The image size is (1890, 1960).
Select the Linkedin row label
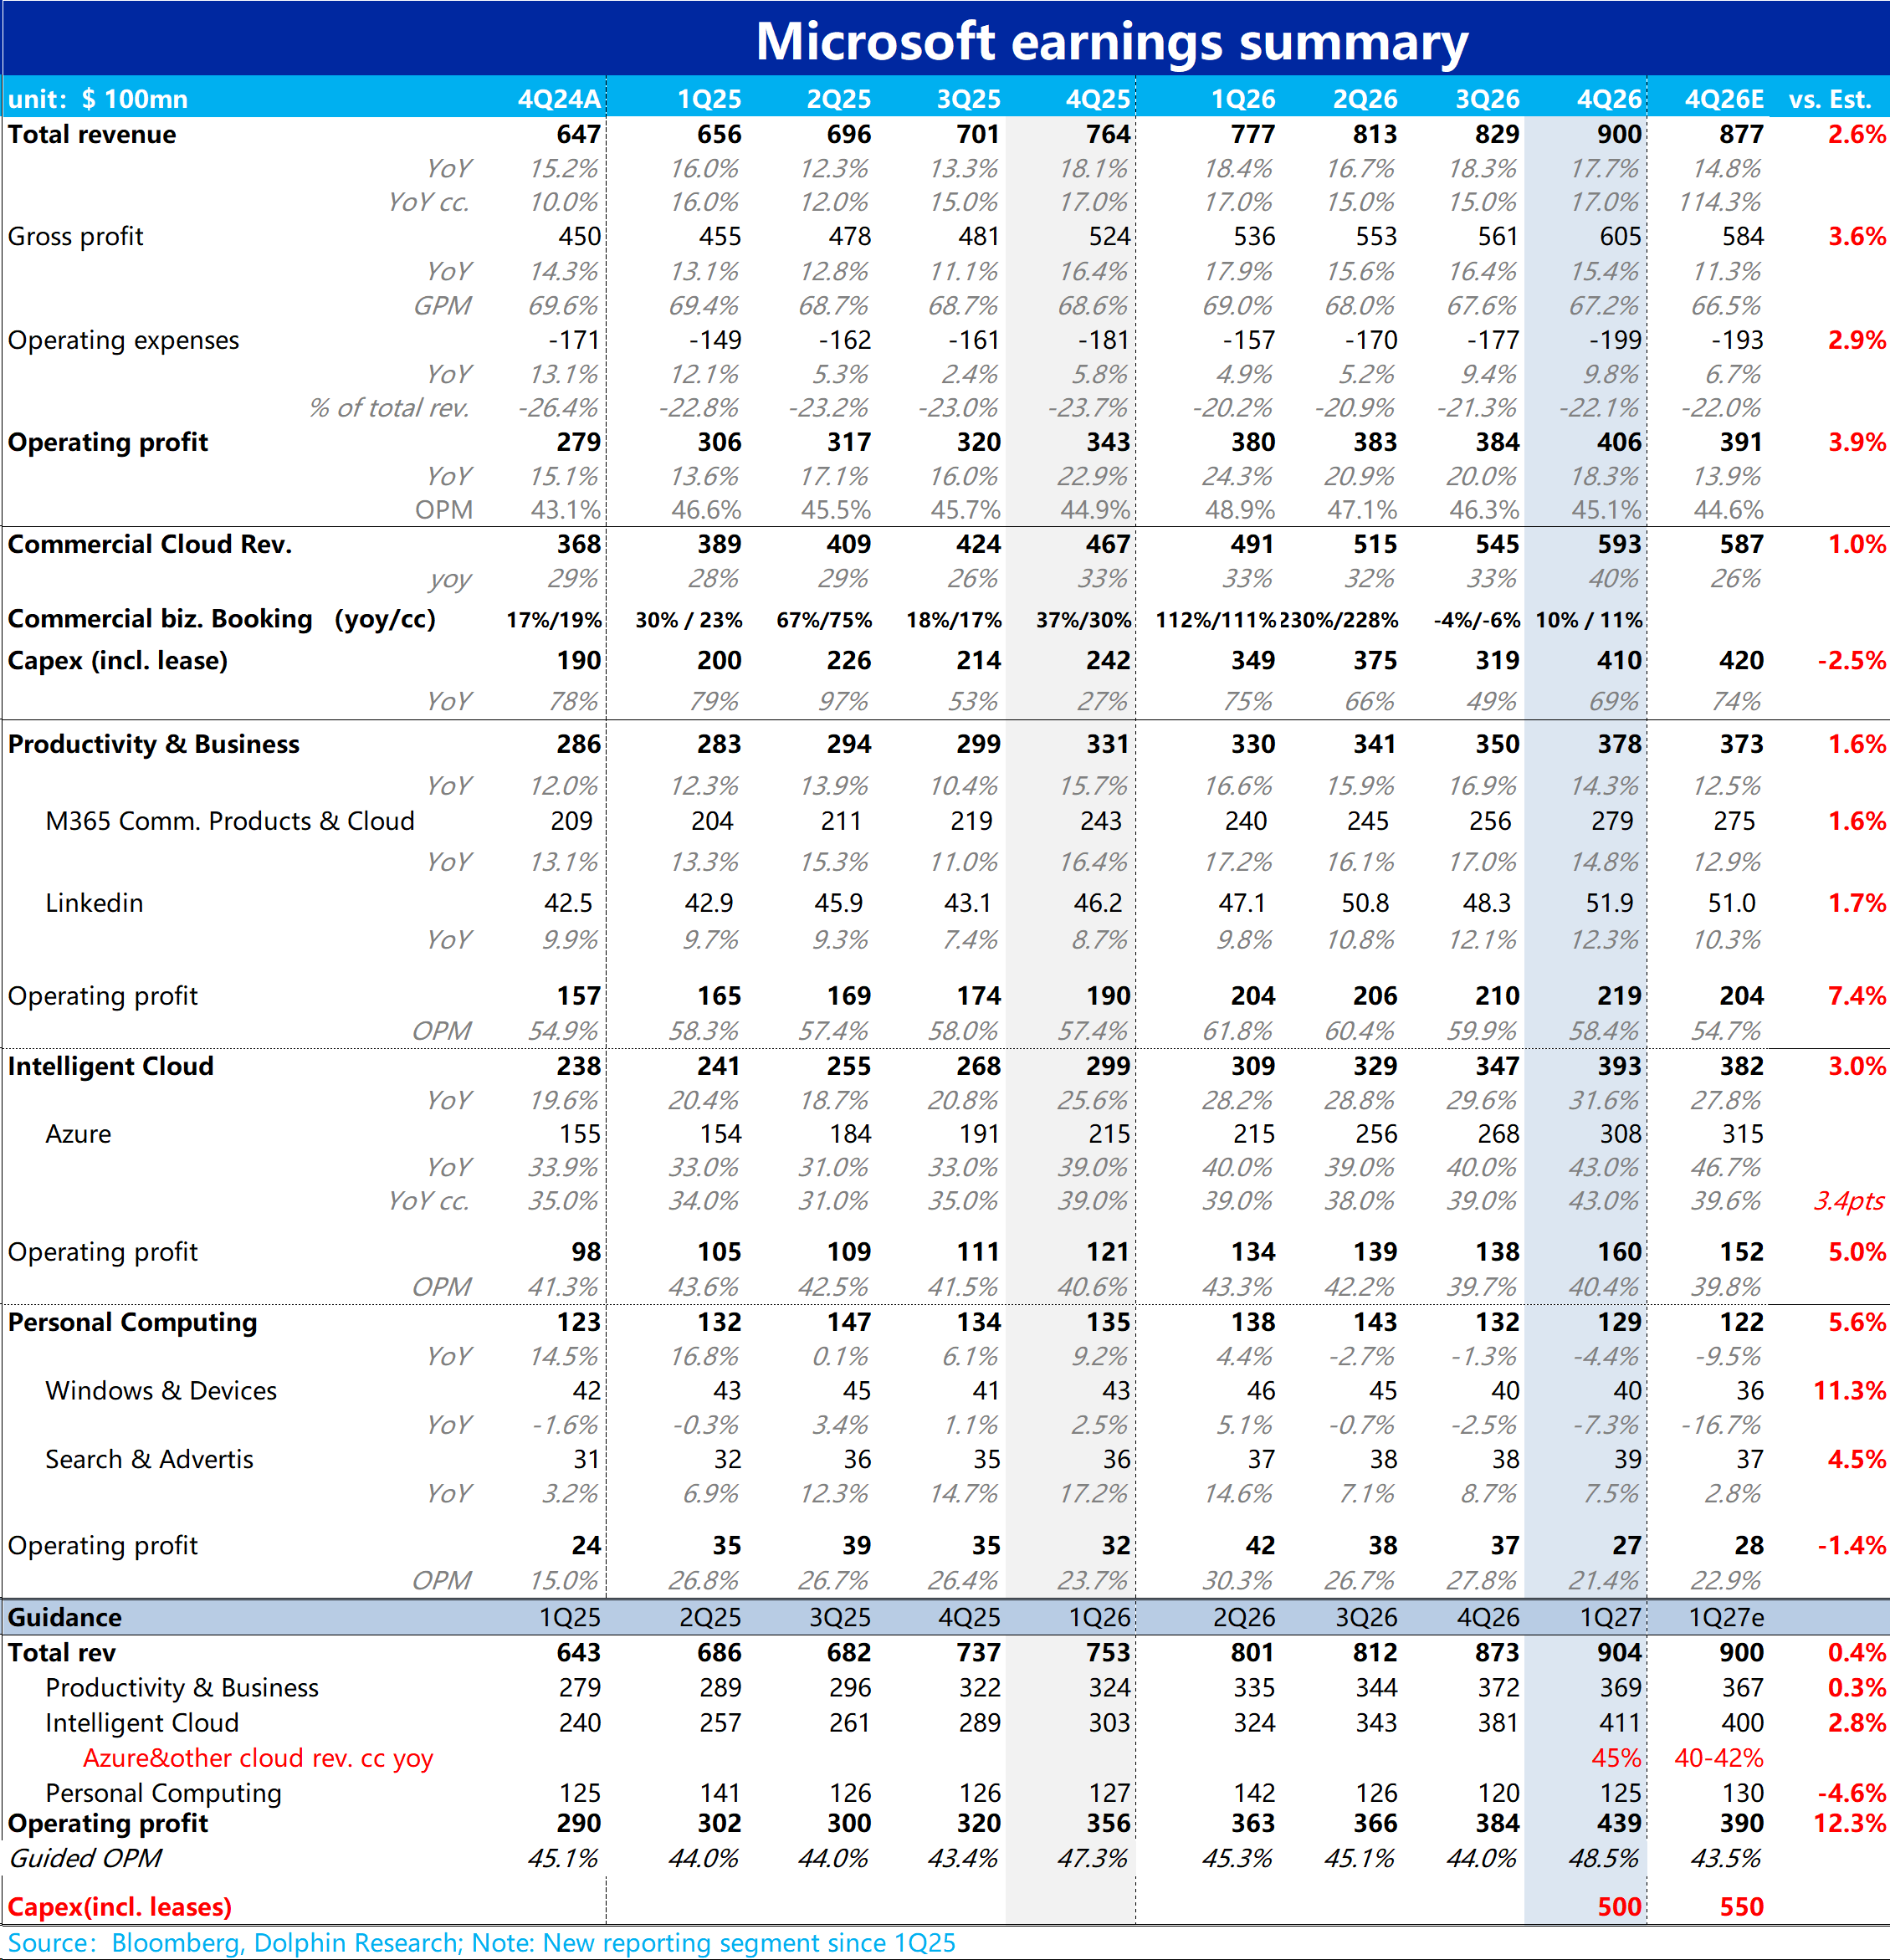[x=94, y=903]
